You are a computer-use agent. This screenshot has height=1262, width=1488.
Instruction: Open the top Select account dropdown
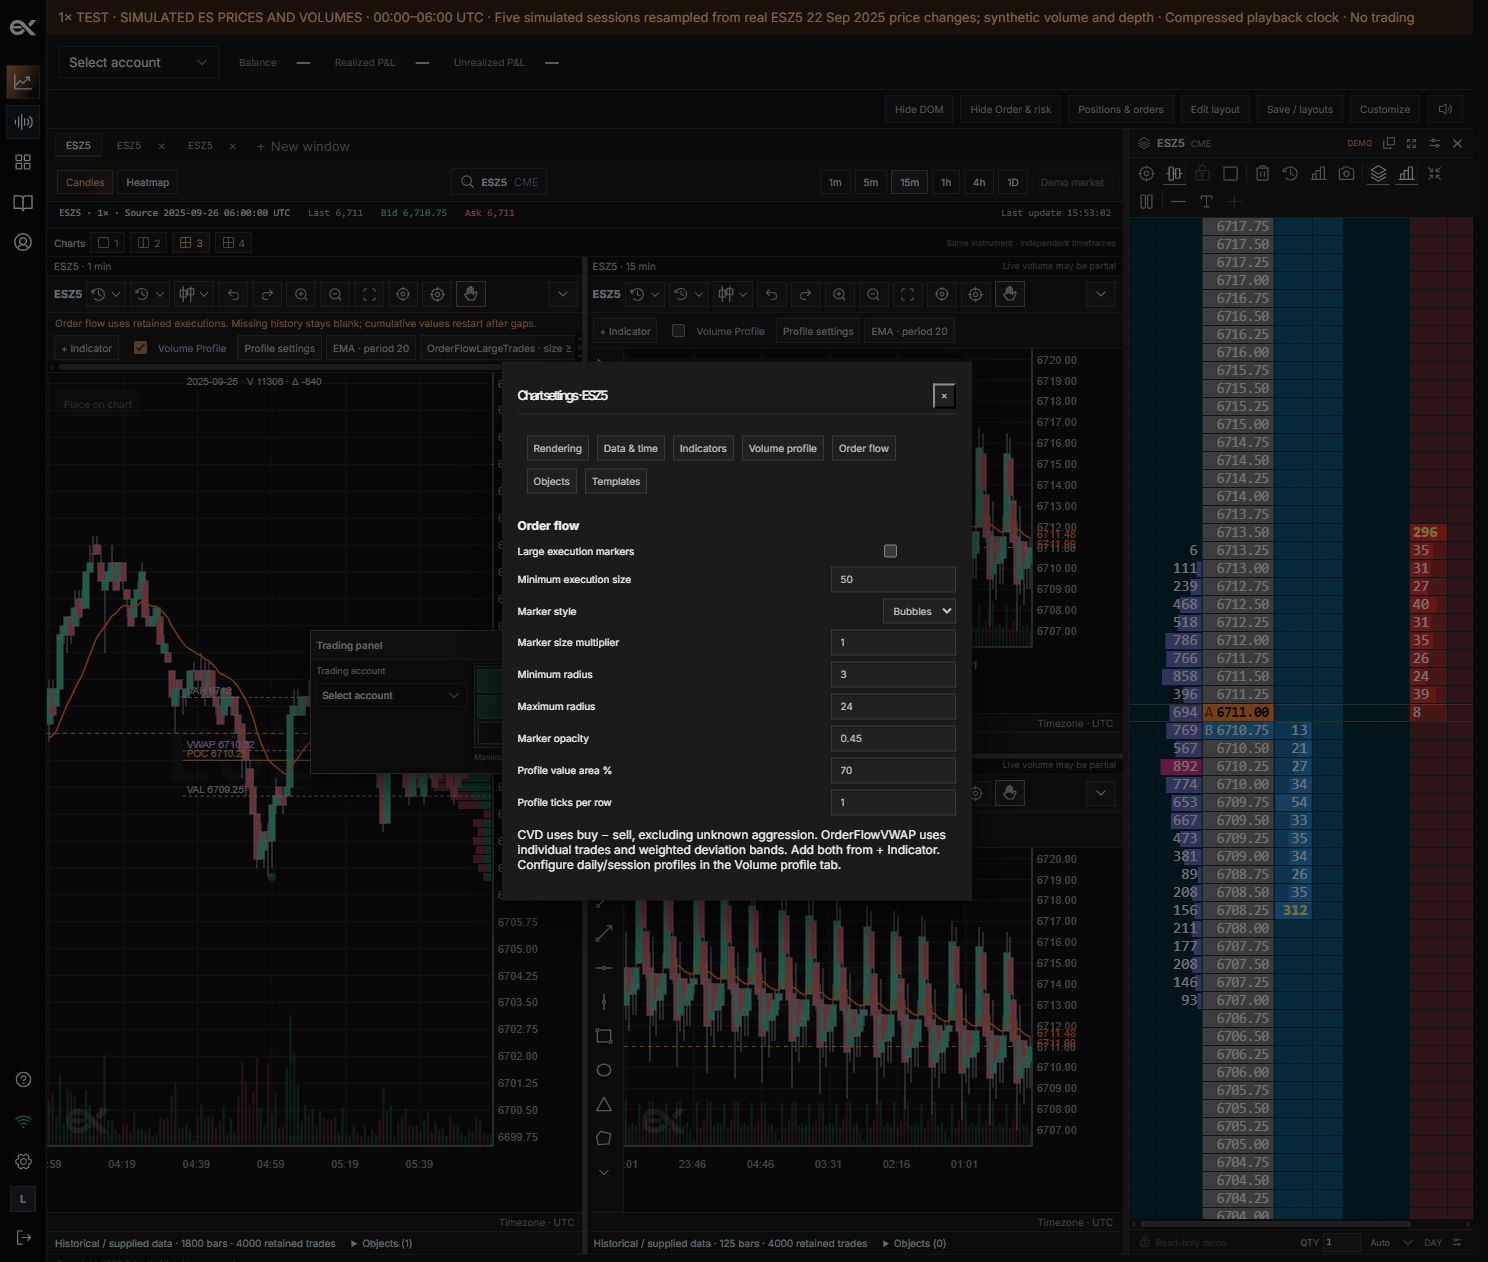[x=138, y=62]
